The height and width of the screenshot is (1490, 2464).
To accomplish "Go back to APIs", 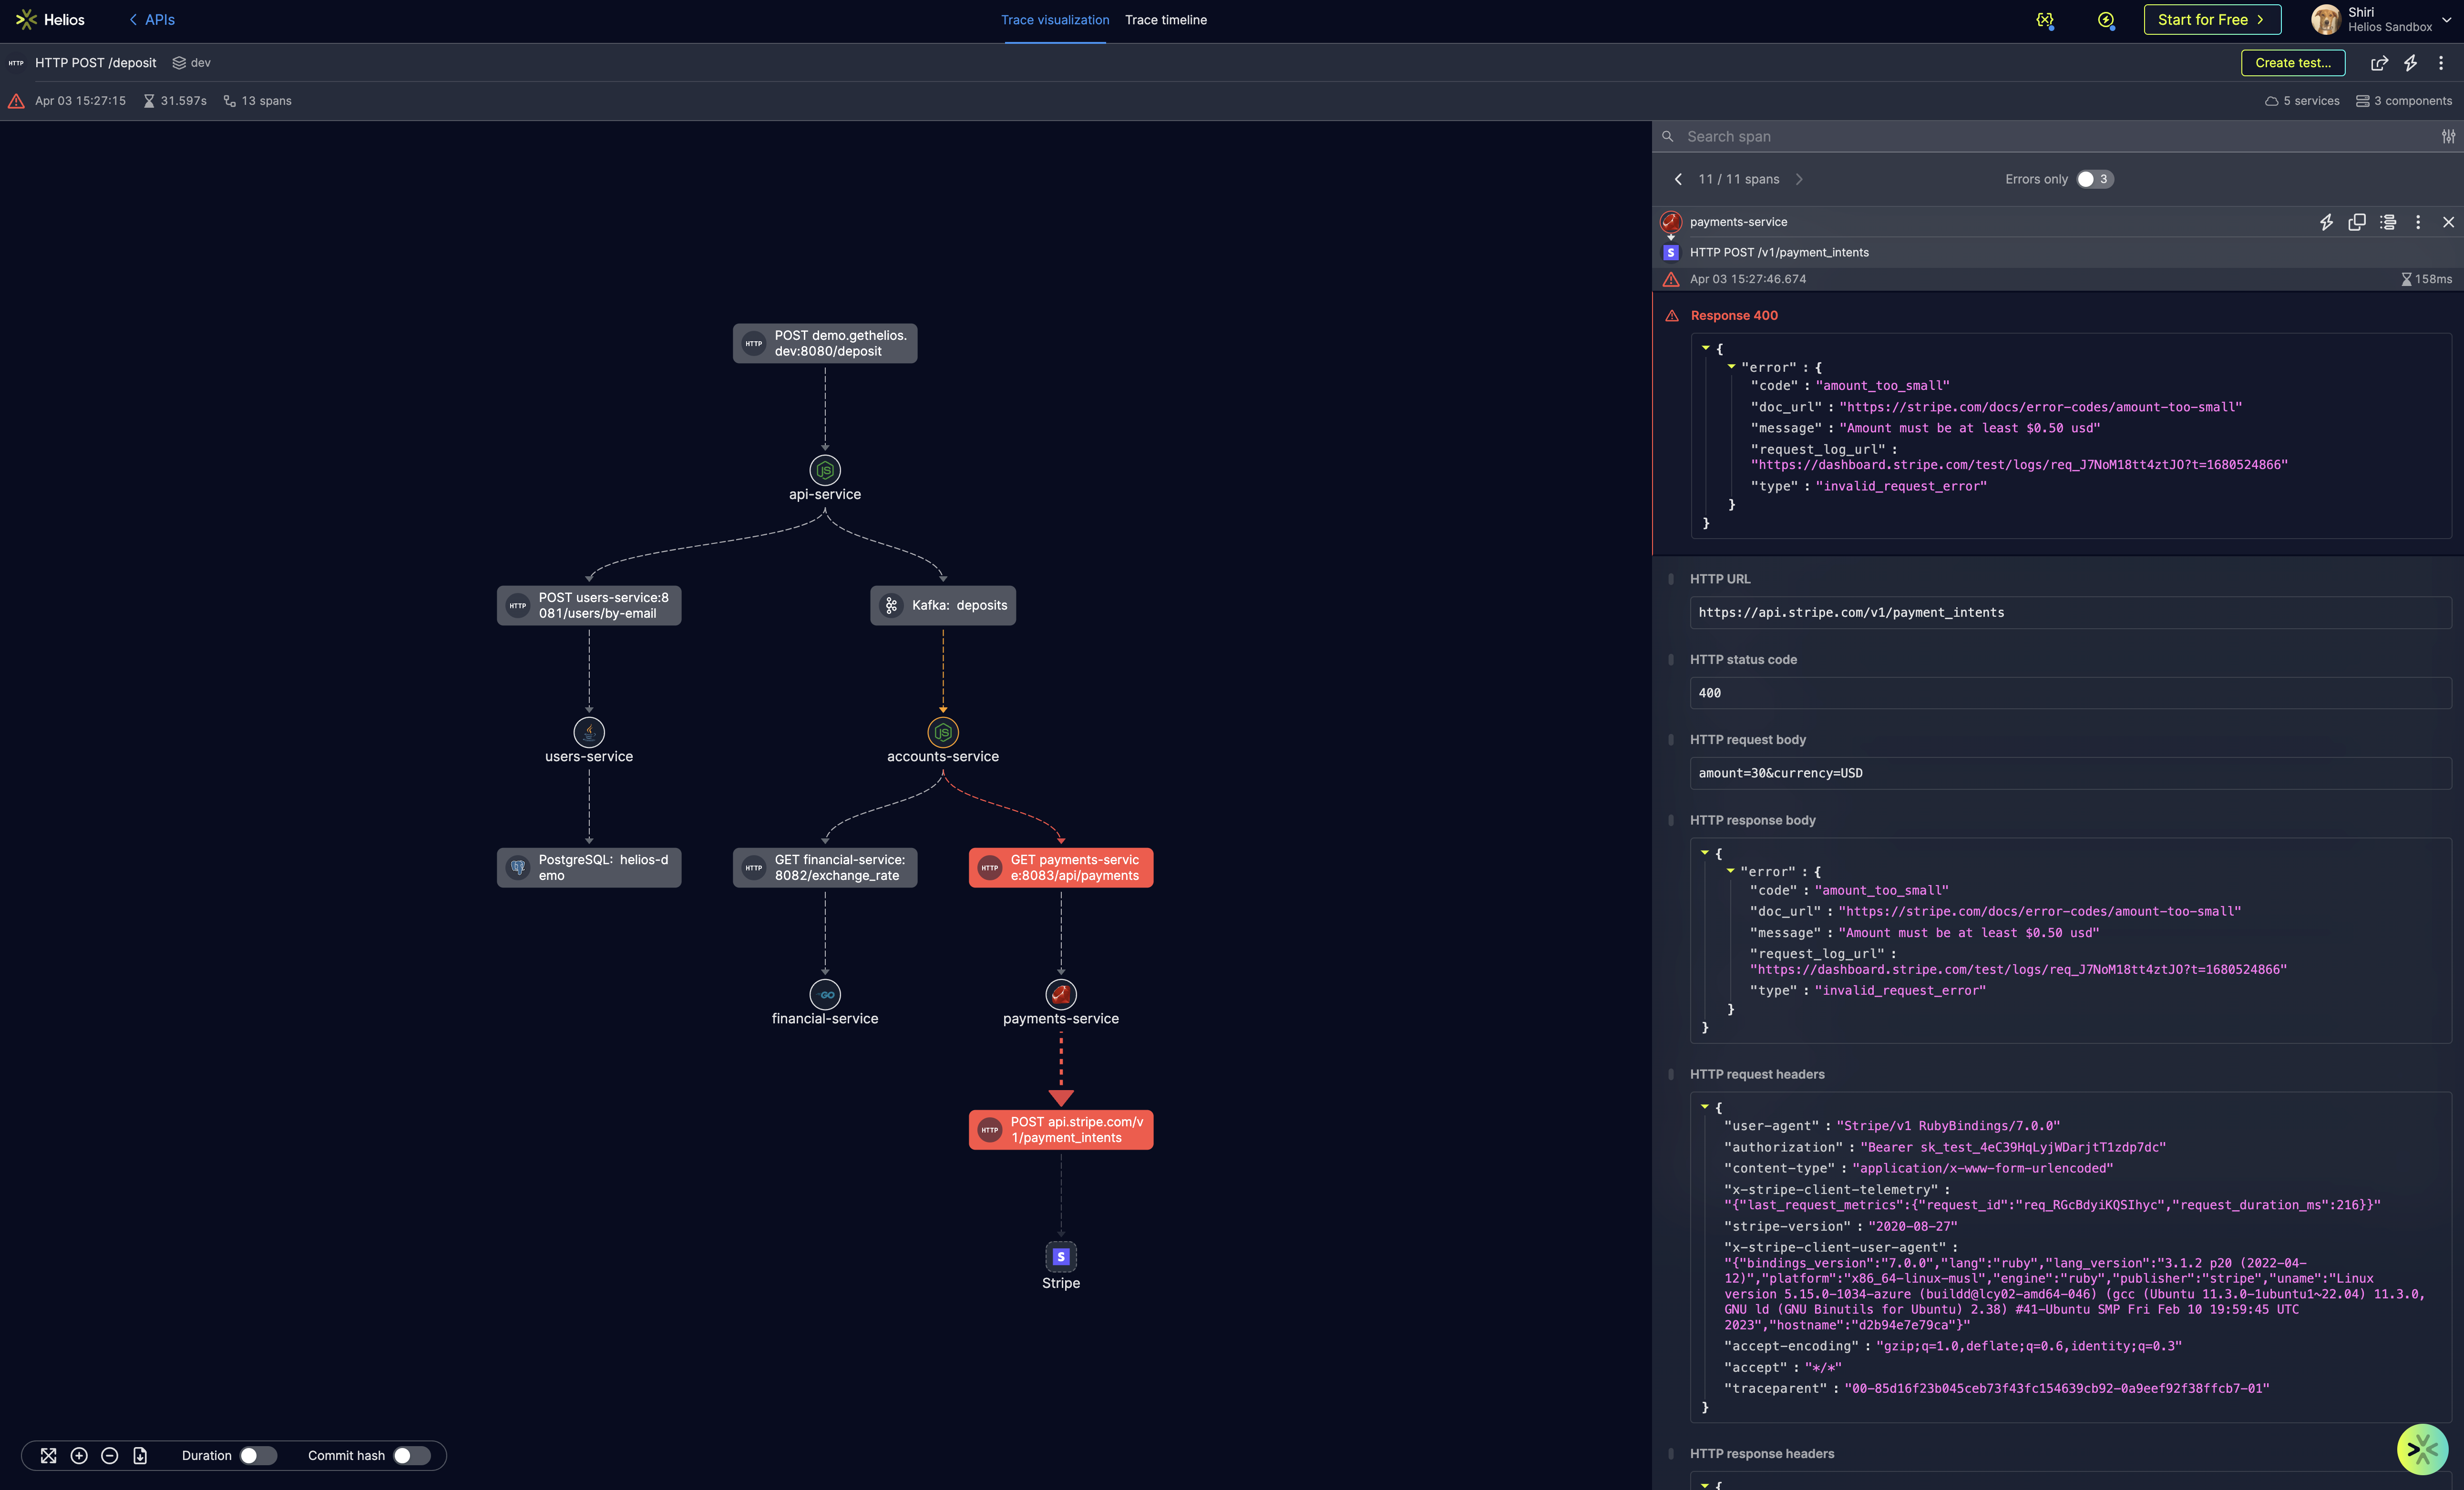I will tap(152, 20).
